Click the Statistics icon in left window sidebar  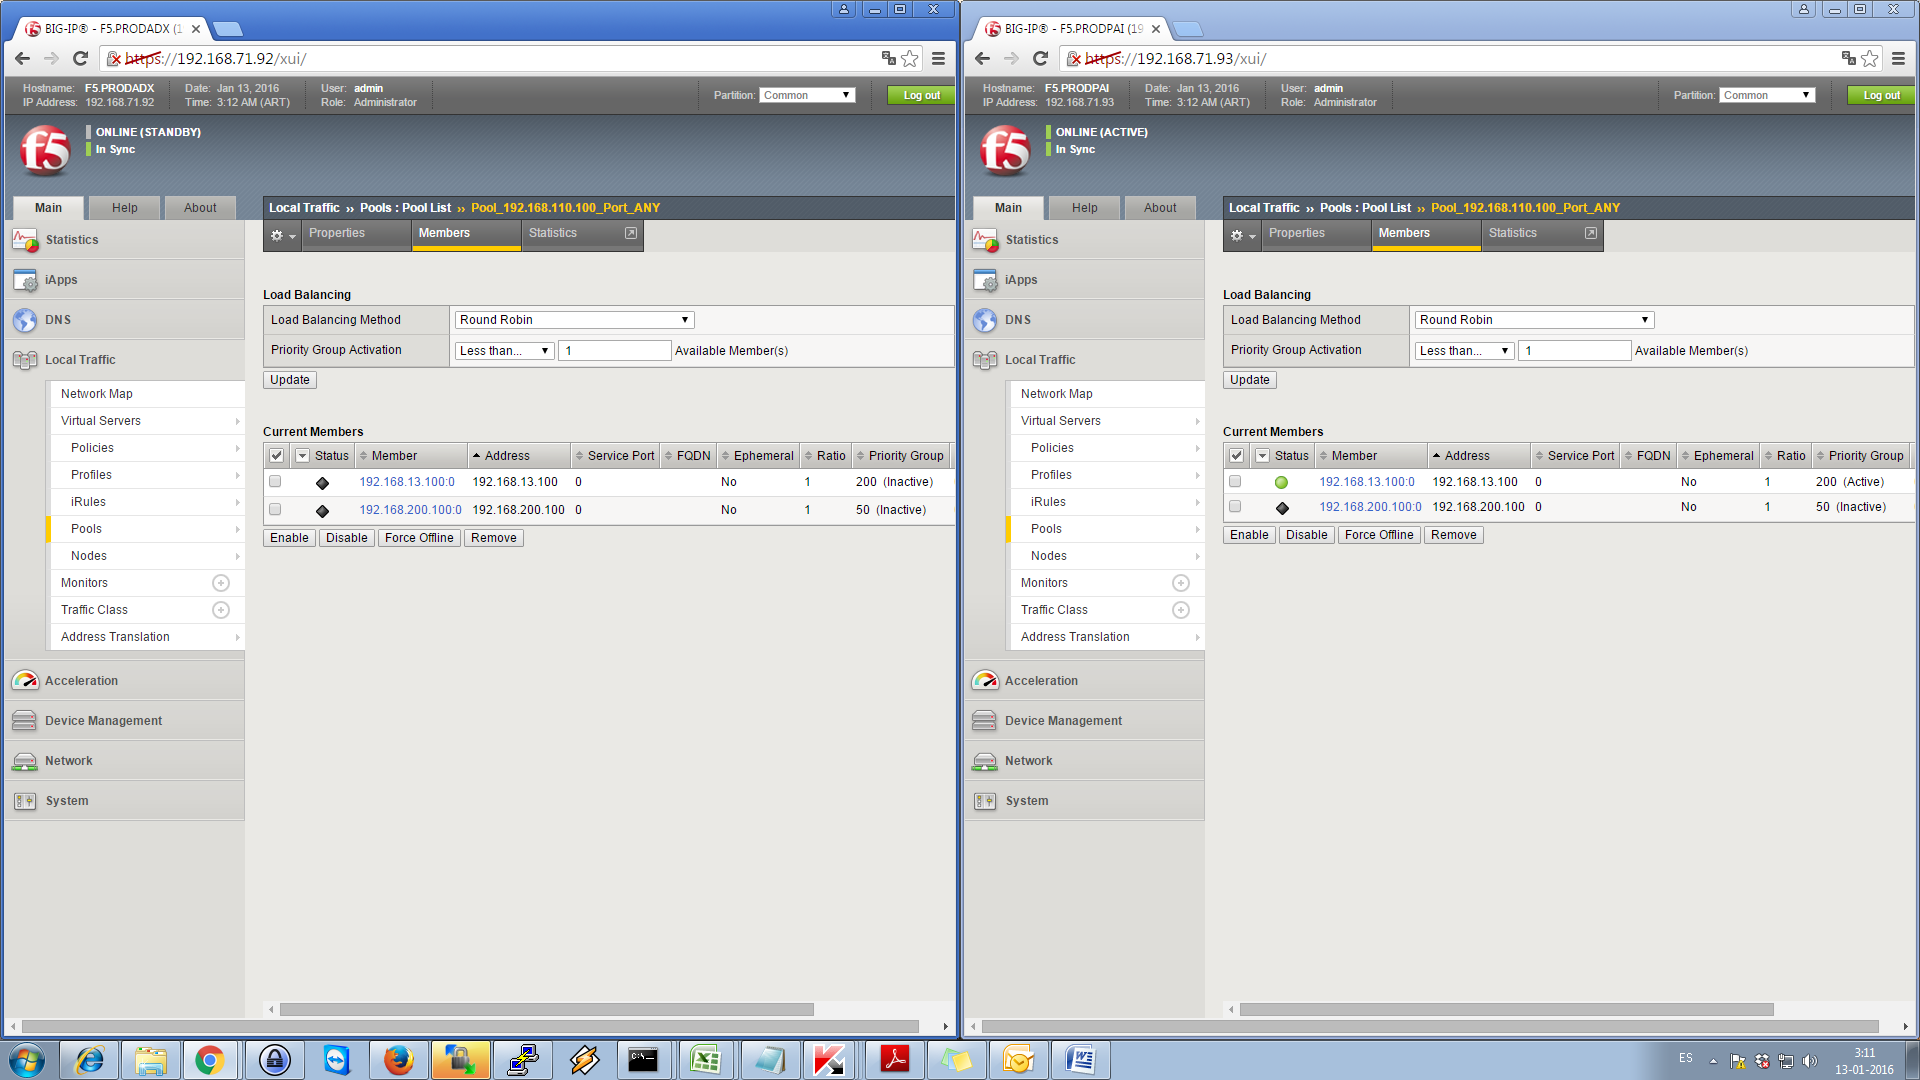(x=25, y=240)
